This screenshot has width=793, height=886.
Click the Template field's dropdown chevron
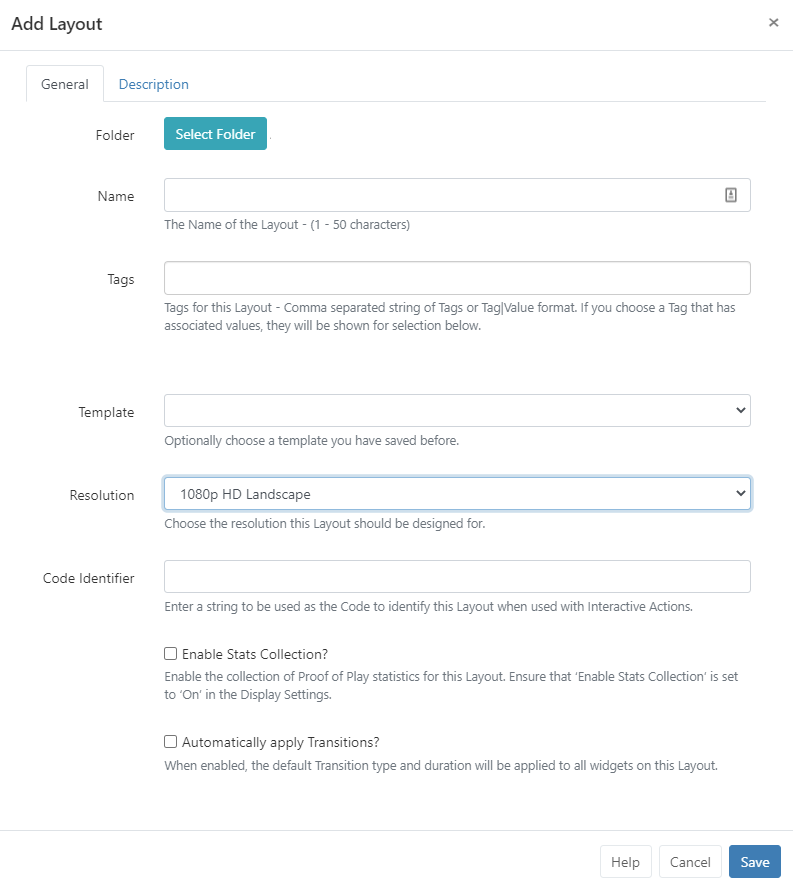click(739, 410)
